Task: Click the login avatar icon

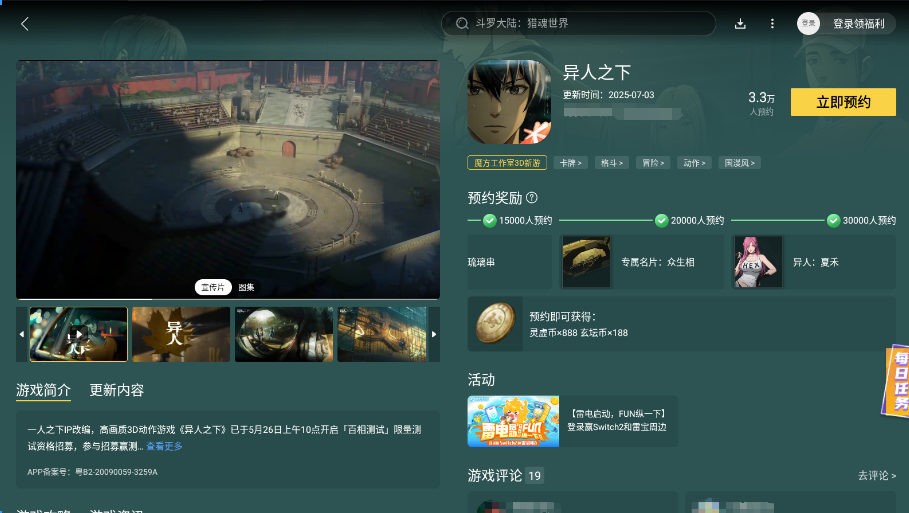Action: 808,24
